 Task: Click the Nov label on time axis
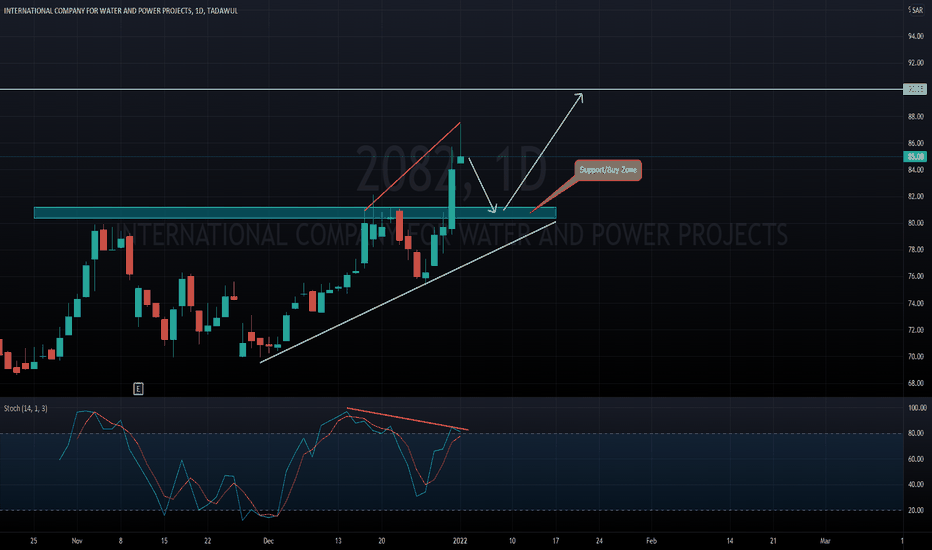[77, 541]
